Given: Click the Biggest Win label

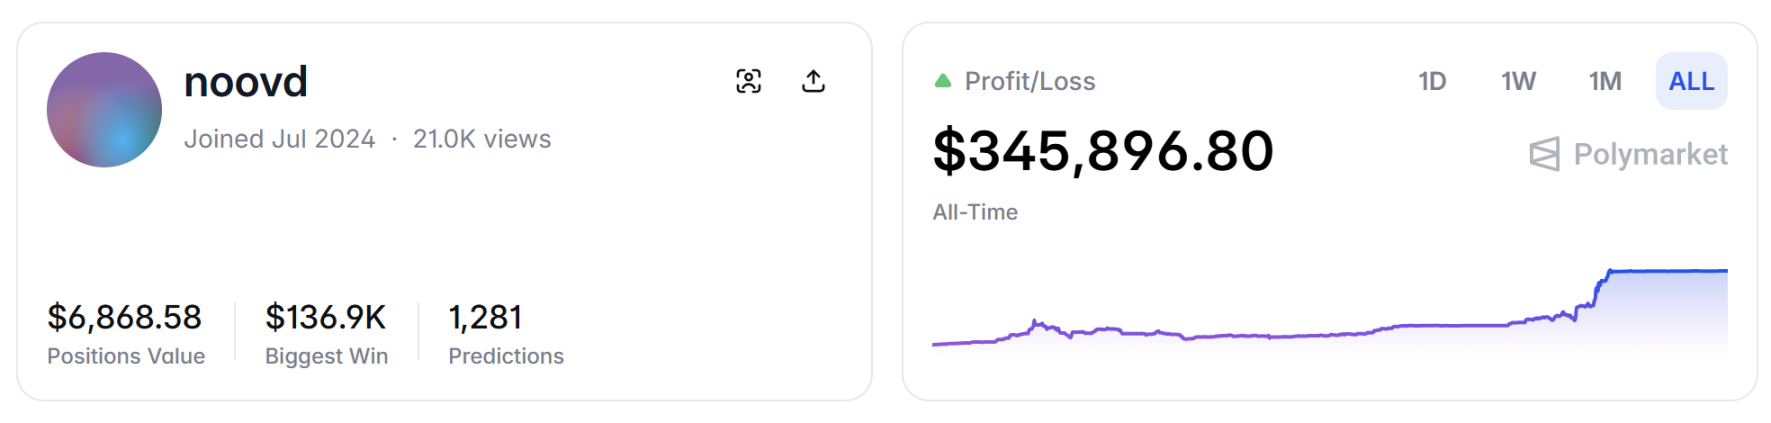Looking at the screenshot, I should pyautogui.click(x=326, y=356).
